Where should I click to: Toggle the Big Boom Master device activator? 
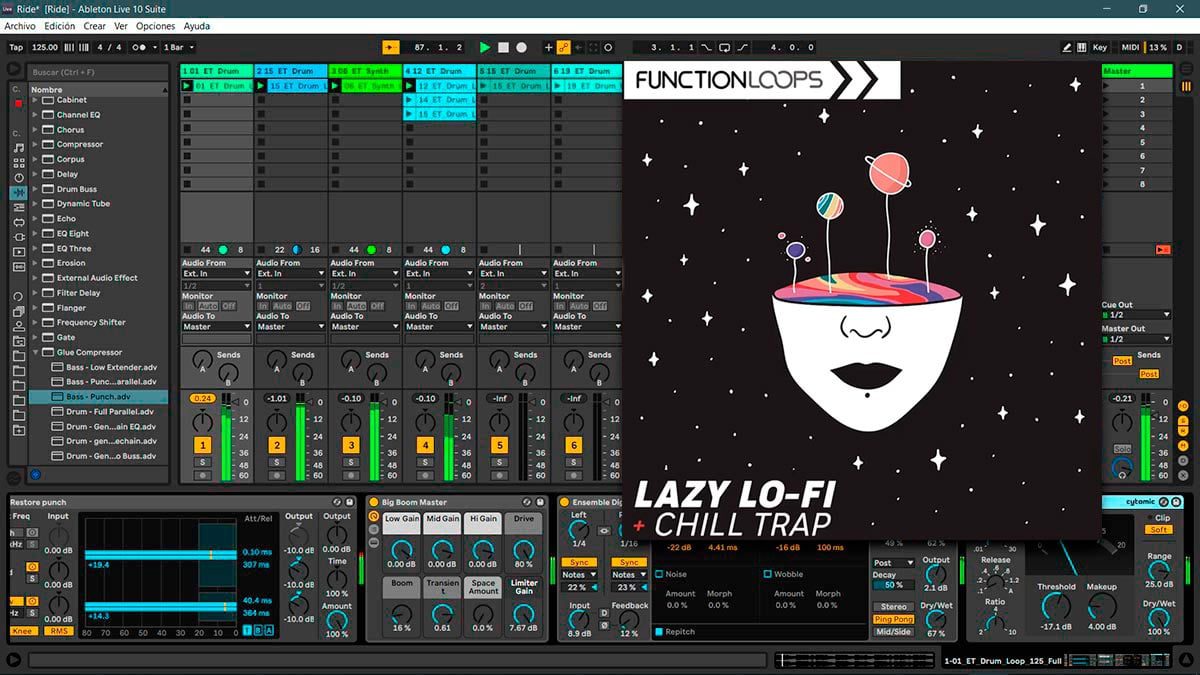pos(374,502)
